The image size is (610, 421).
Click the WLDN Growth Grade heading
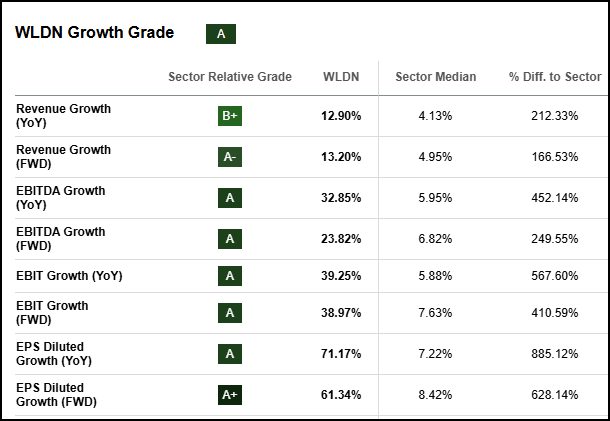(x=94, y=33)
